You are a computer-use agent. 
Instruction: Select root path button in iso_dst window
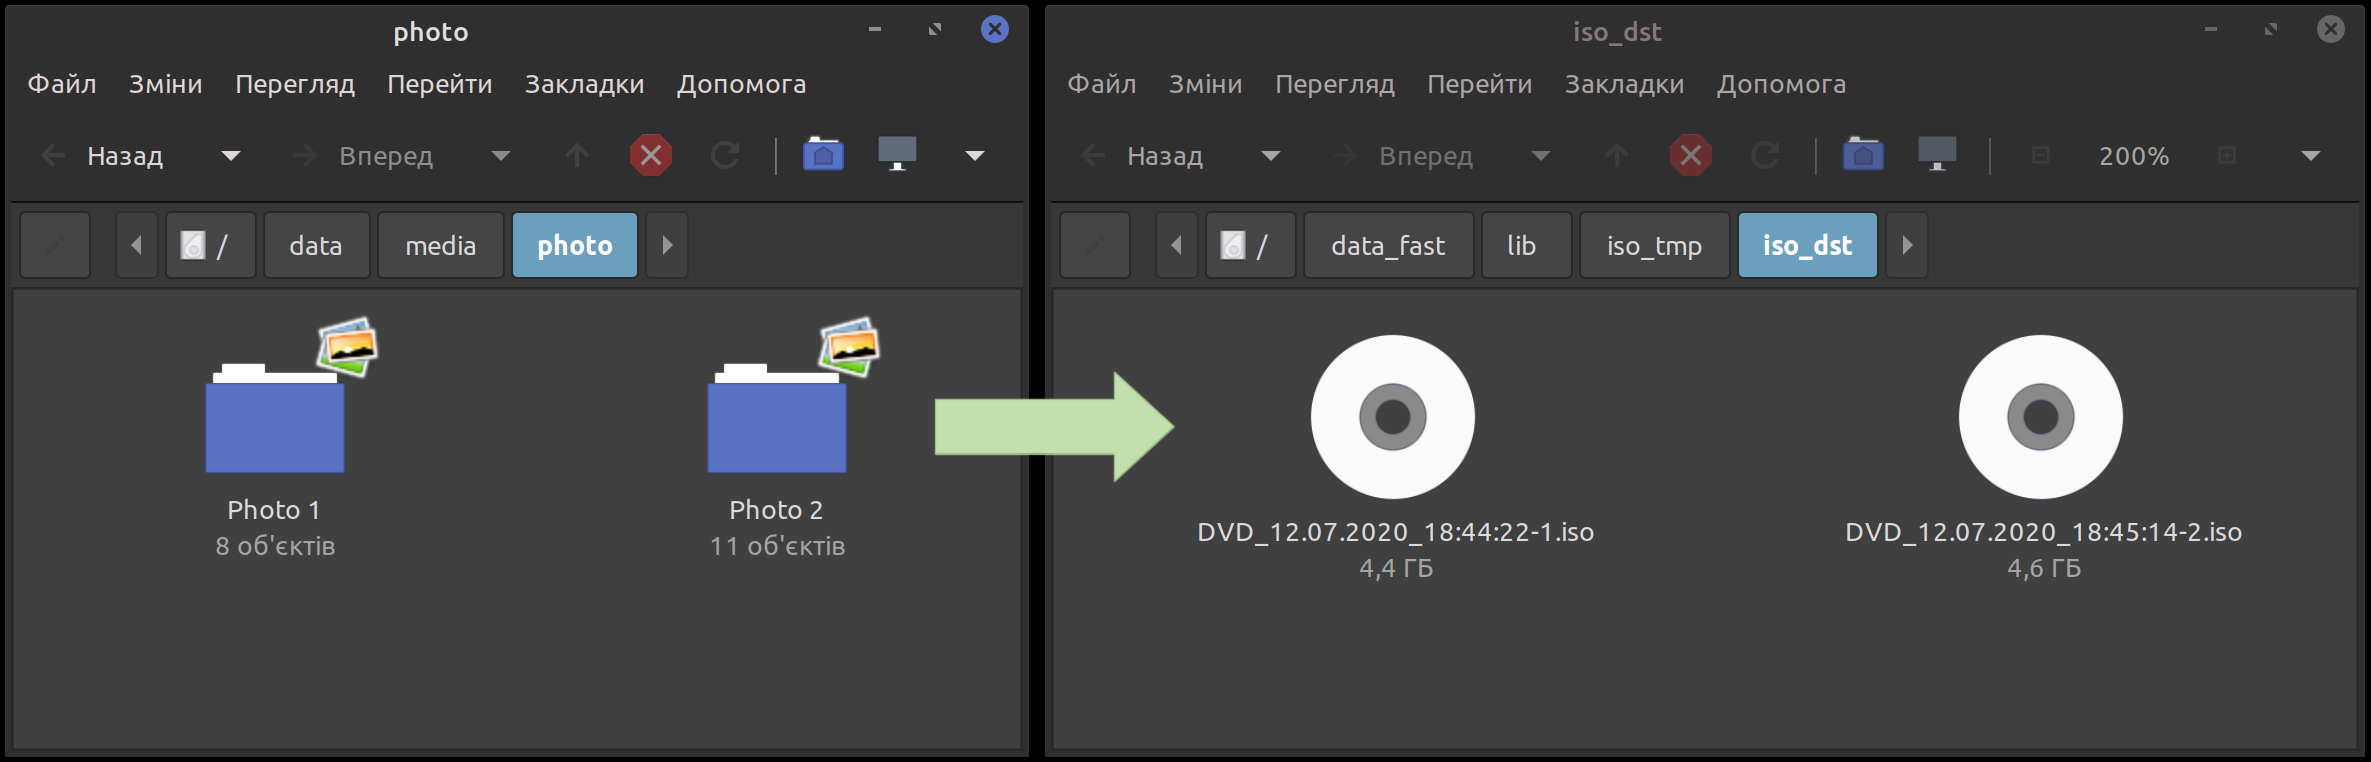click(1250, 245)
